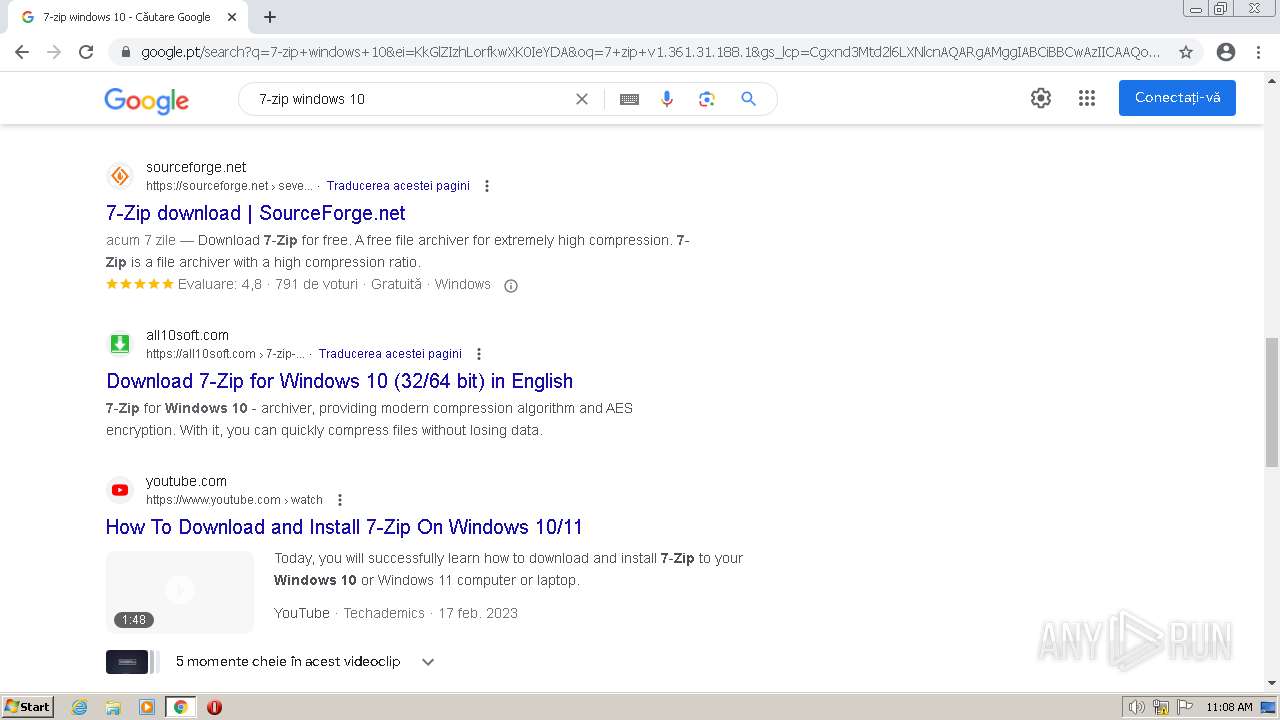The height and width of the screenshot is (720, 1280).
Task: Open Chrome three-dot menu
Action: point(1258,52)
